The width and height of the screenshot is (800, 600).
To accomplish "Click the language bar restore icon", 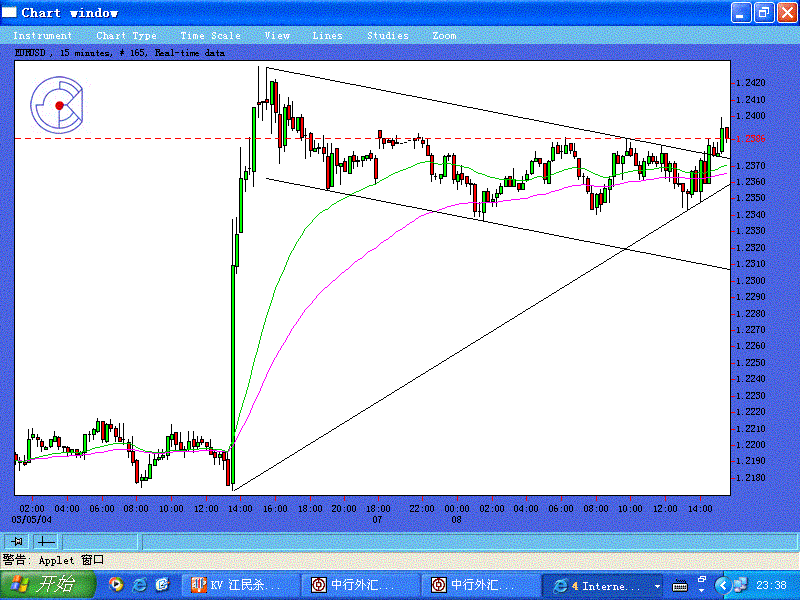I will pos(702,580).
